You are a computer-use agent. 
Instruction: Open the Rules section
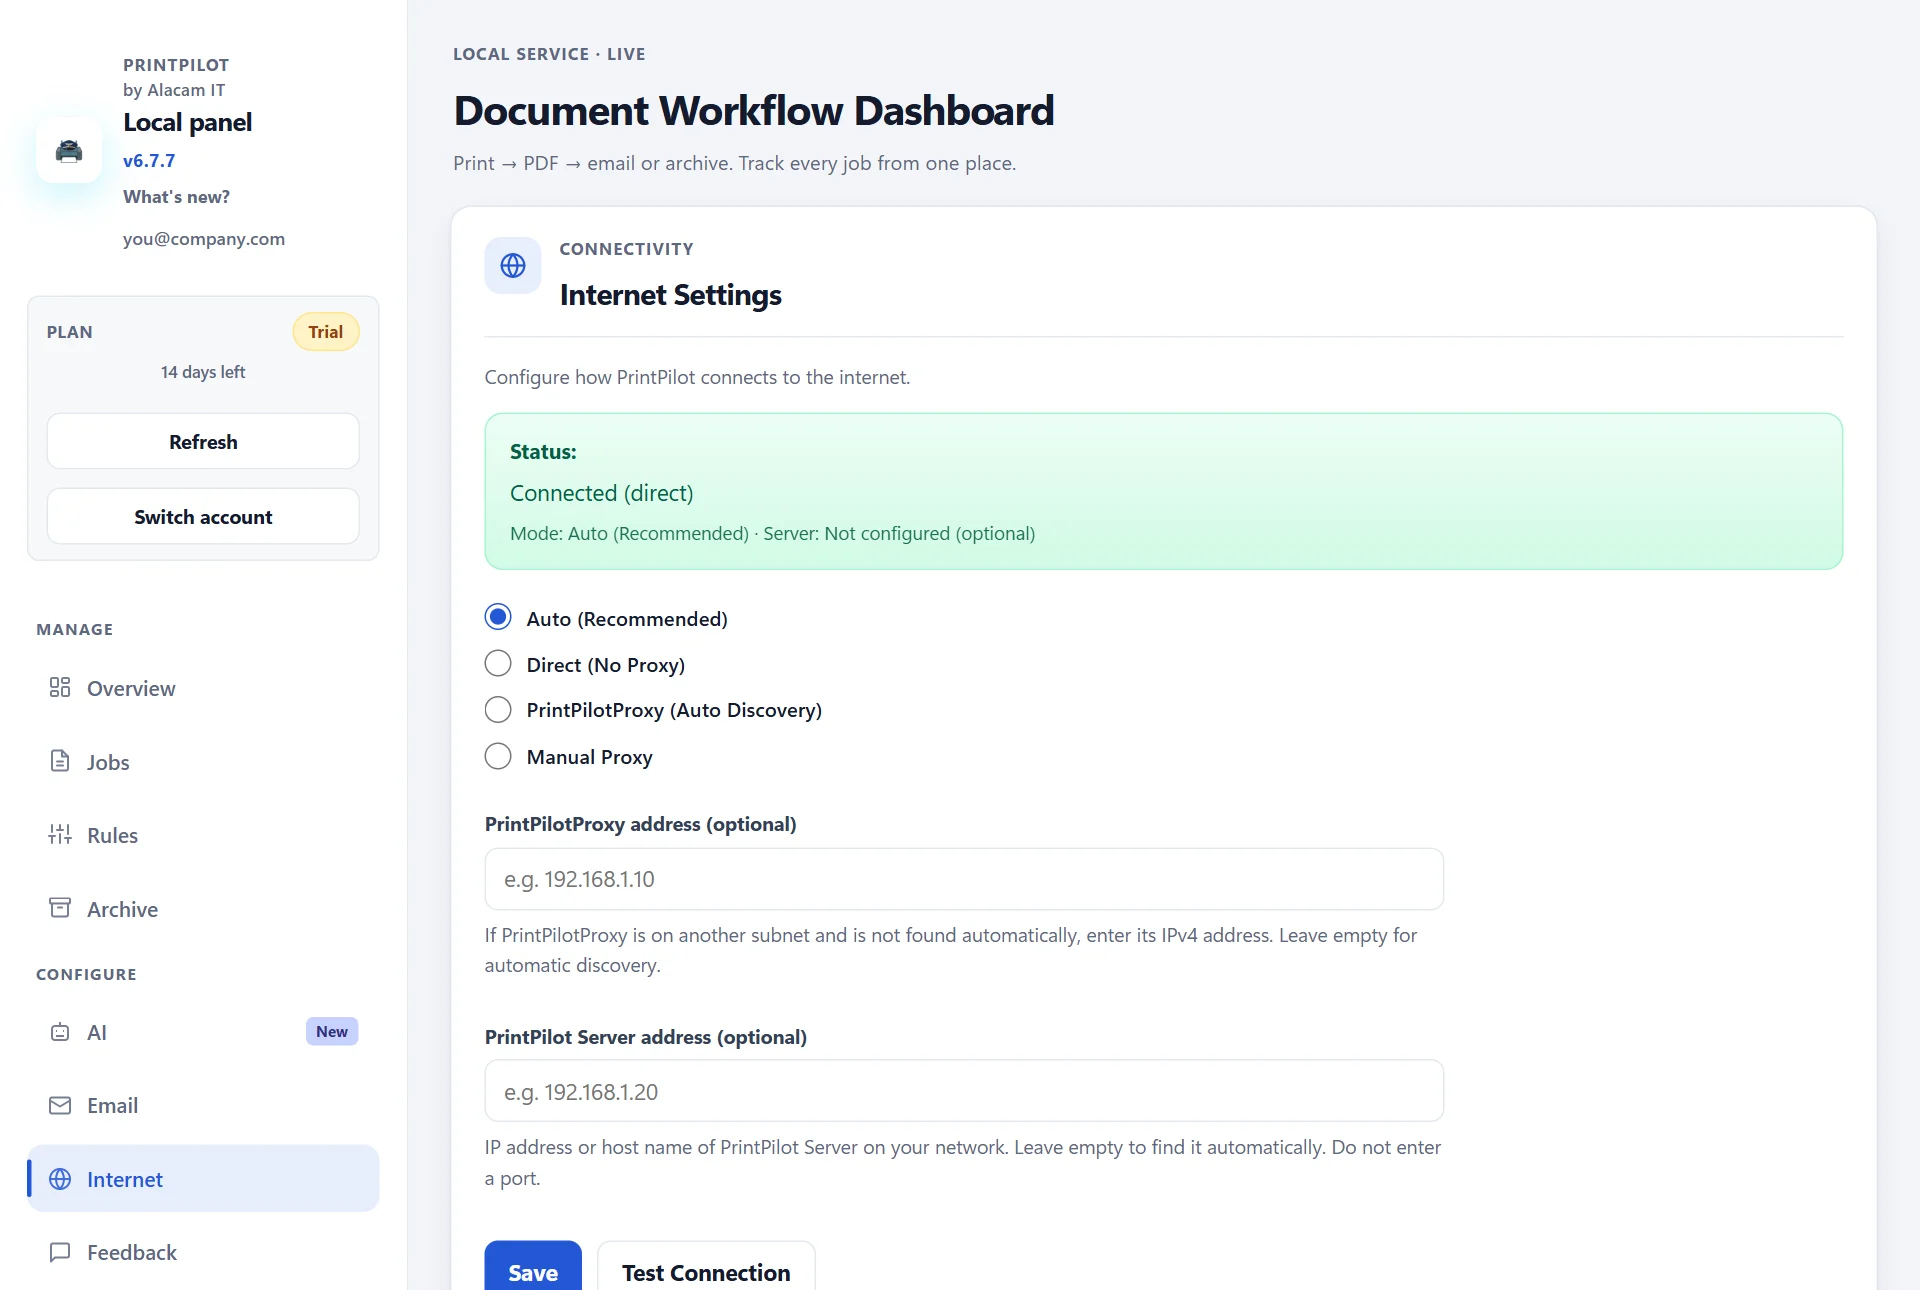tap(203, 835)
